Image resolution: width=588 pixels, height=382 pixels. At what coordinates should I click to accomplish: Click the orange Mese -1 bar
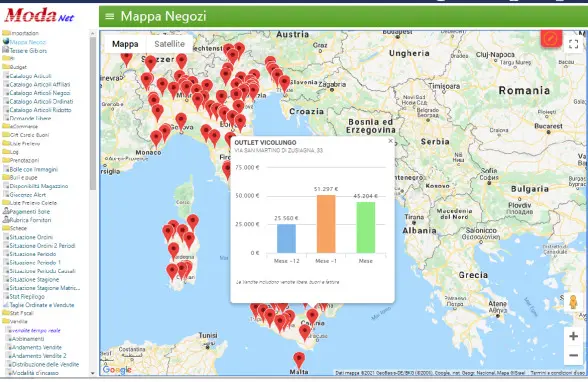pyautogui.click(x=326, y=224)
